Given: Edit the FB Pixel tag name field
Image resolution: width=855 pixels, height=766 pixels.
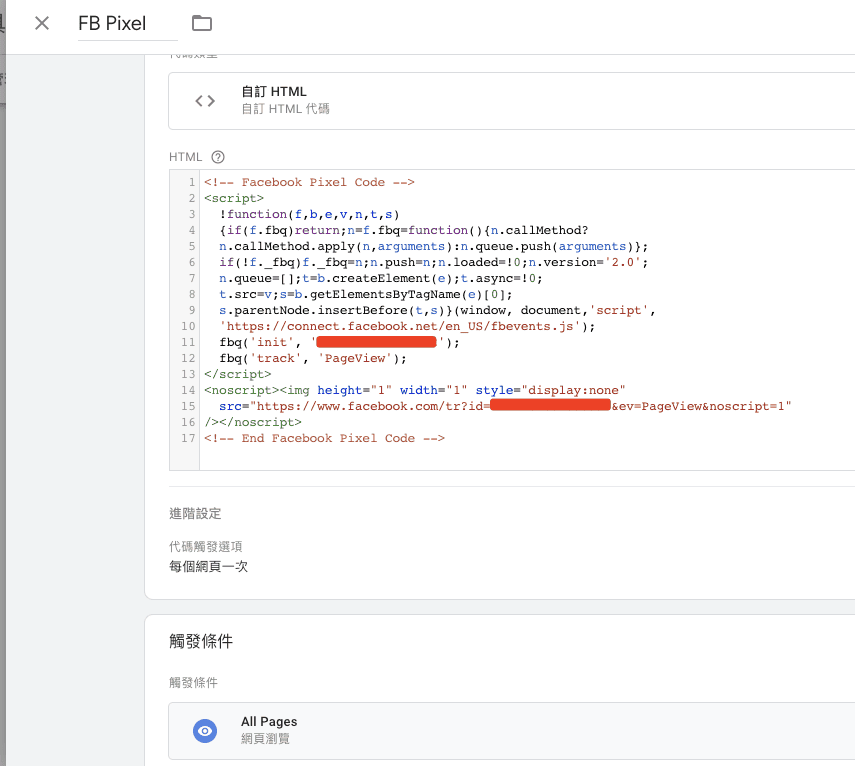Looking at the screenshot, I should click(127, 23).
